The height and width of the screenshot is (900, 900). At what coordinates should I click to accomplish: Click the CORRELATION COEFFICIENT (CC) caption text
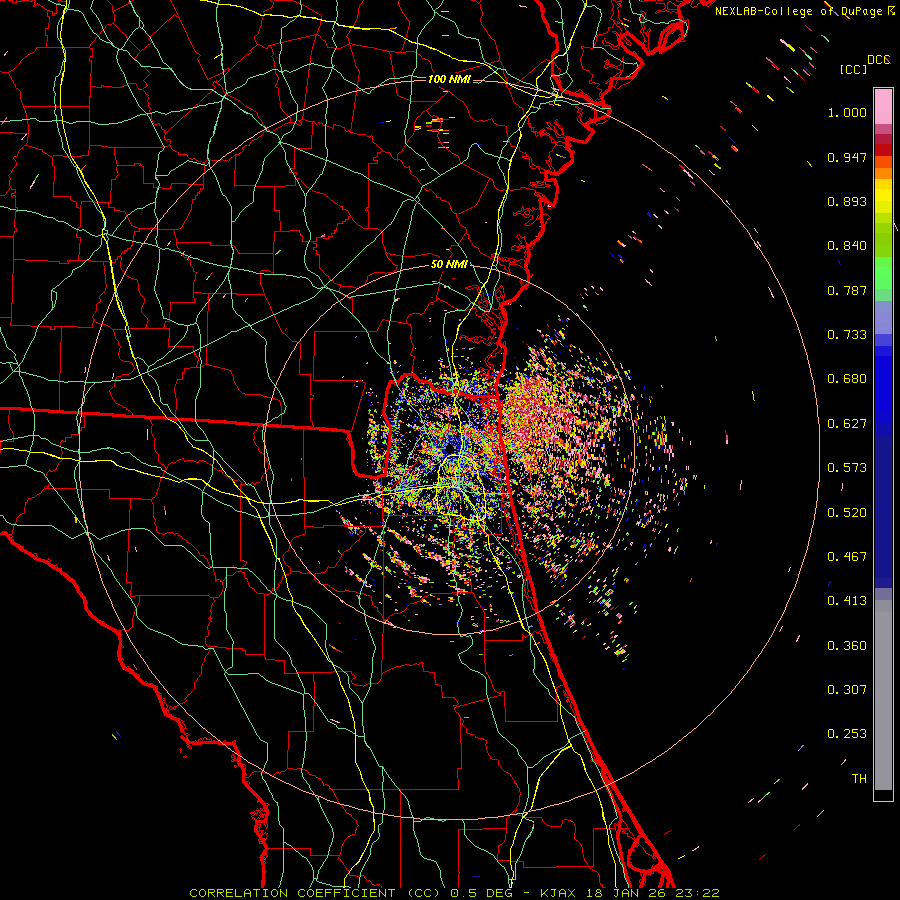point(315,893)
